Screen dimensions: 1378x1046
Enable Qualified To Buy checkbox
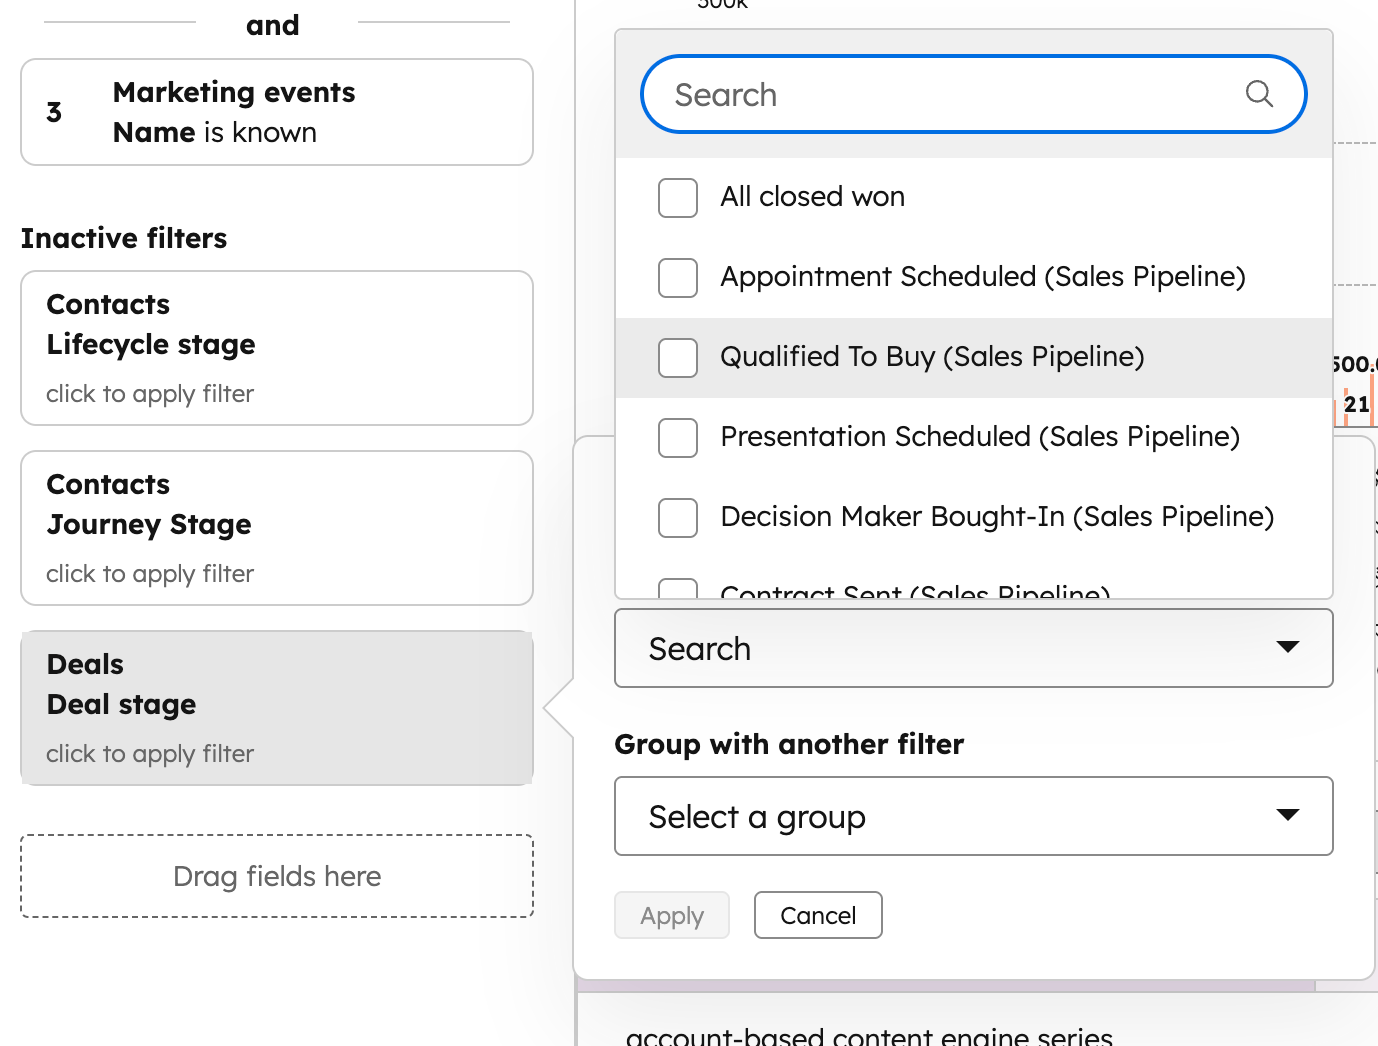point(678,358)
